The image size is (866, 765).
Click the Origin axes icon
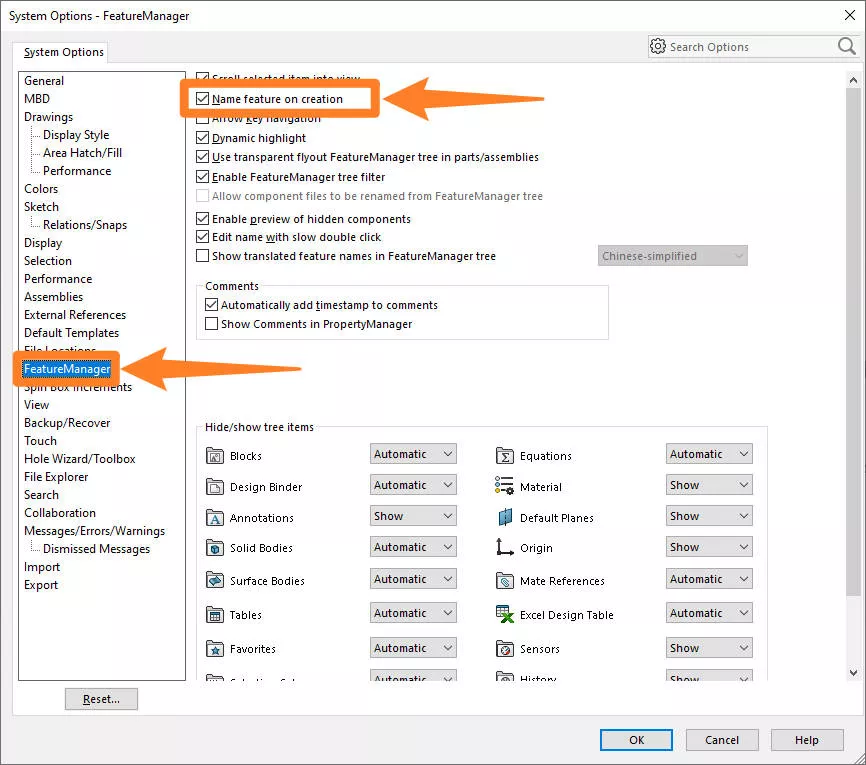pyautogui.click(x=505, y=548)
